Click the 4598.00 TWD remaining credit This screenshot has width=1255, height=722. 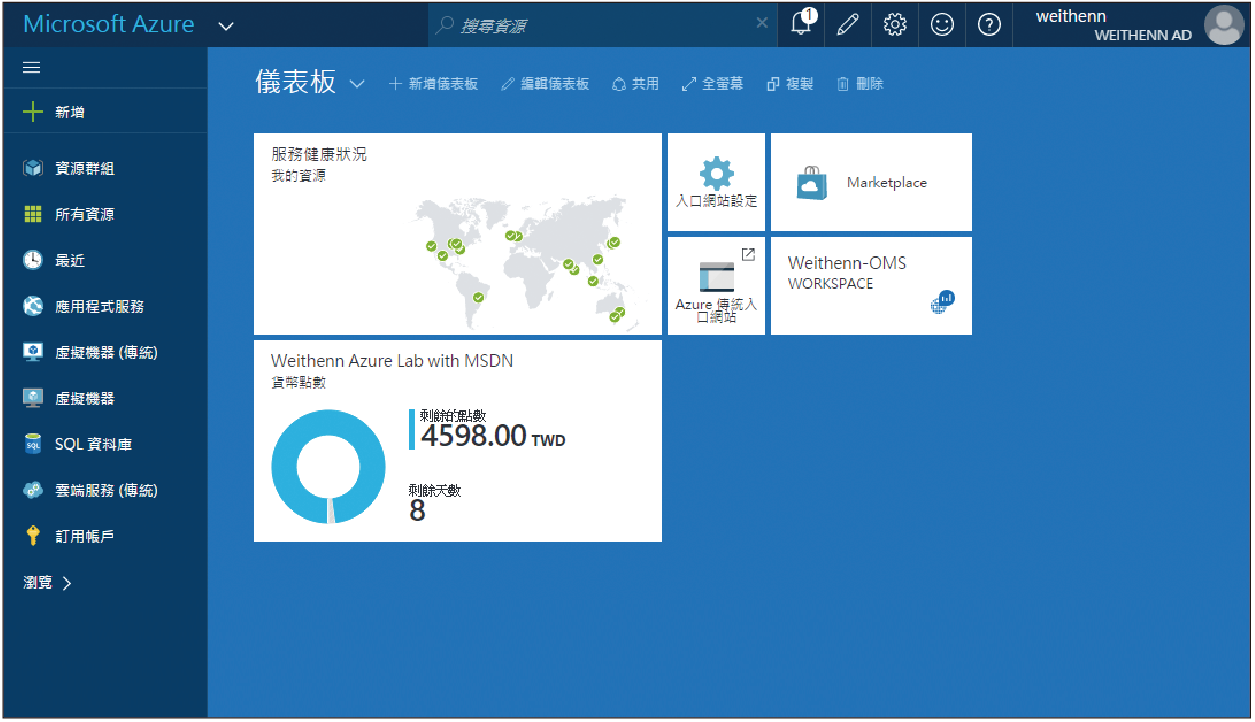pyautogui.click(x=493, y=436)
